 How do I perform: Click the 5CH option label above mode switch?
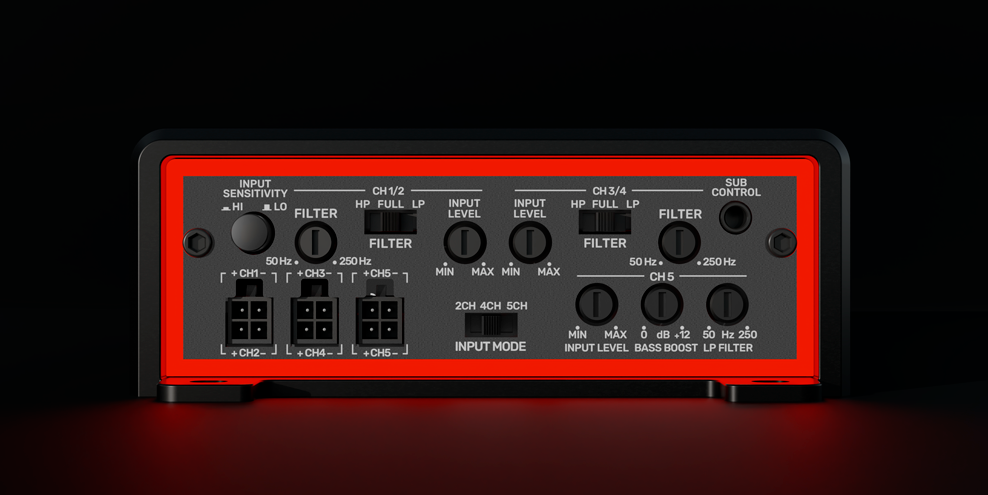coord(517,305)
